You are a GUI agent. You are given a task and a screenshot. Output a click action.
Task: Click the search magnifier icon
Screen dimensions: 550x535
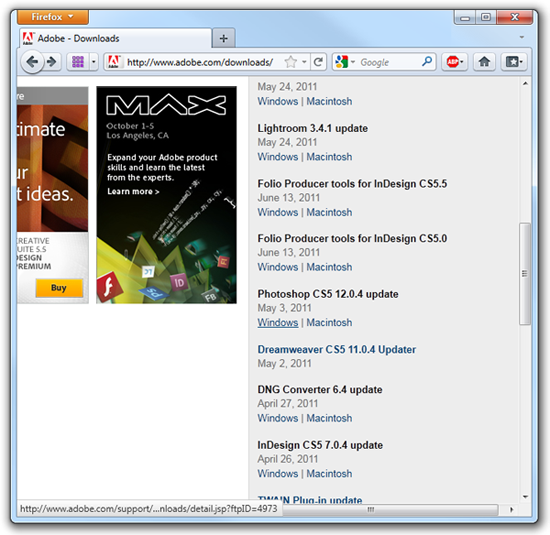pos(427,62)
